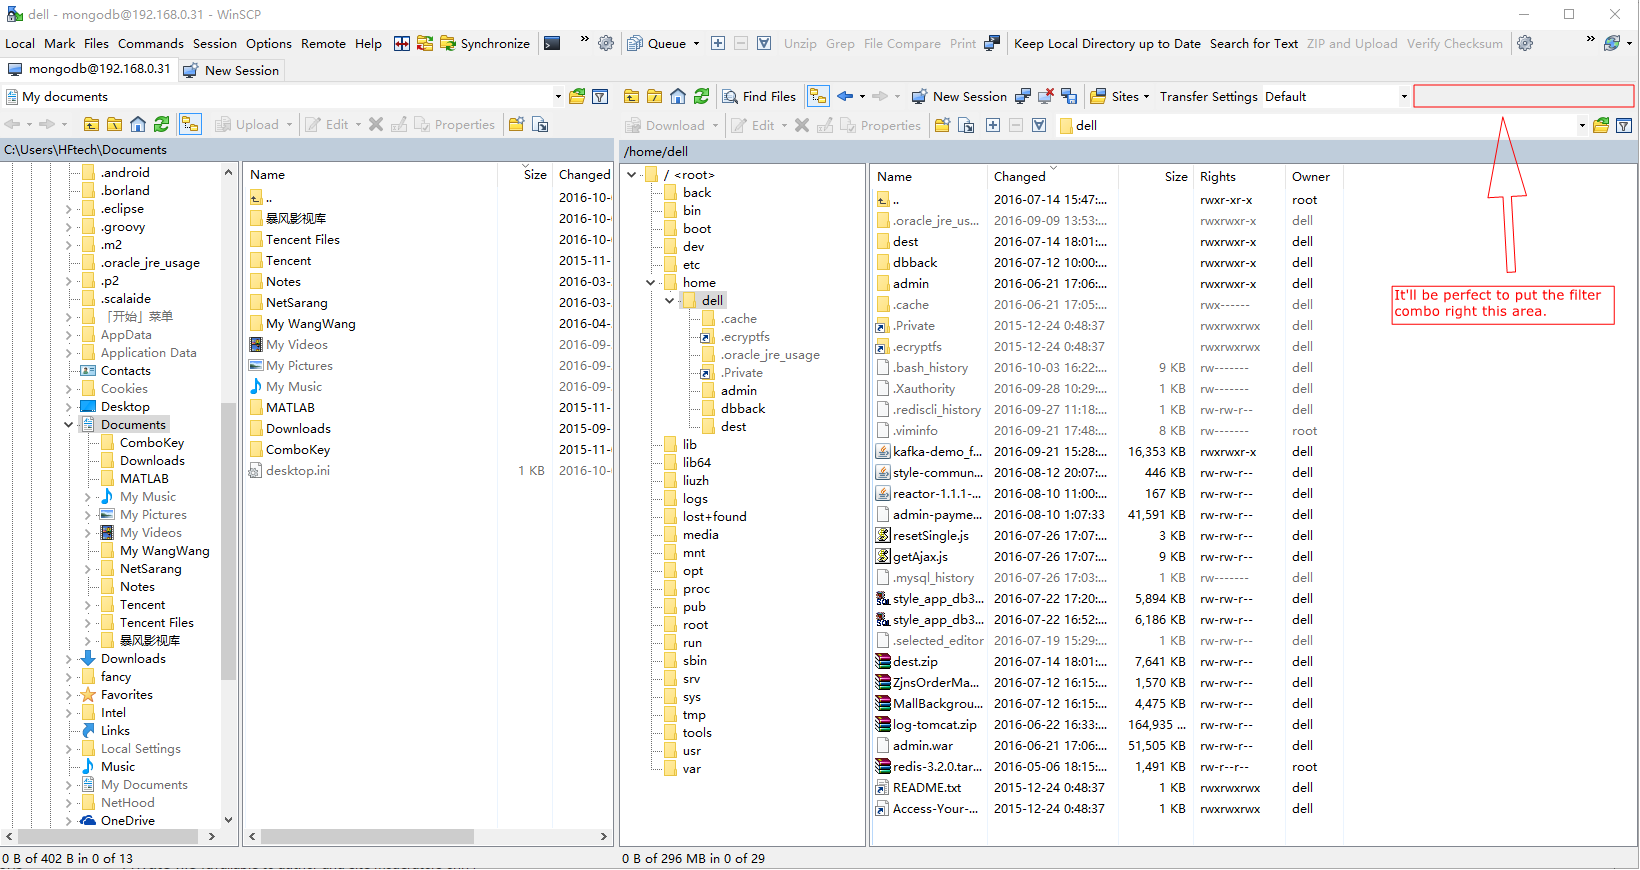Open the Commands menu

click(x=150, y=43)
